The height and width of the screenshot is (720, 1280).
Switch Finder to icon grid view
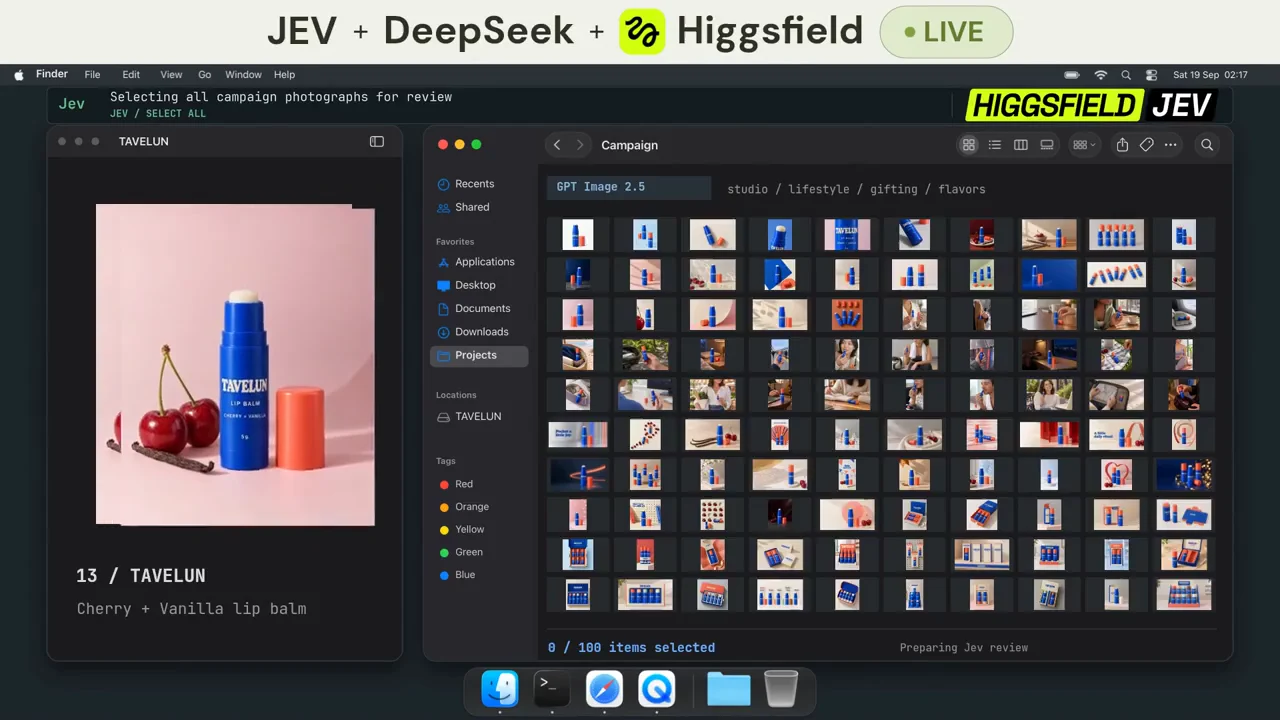(x=968, y=145)
